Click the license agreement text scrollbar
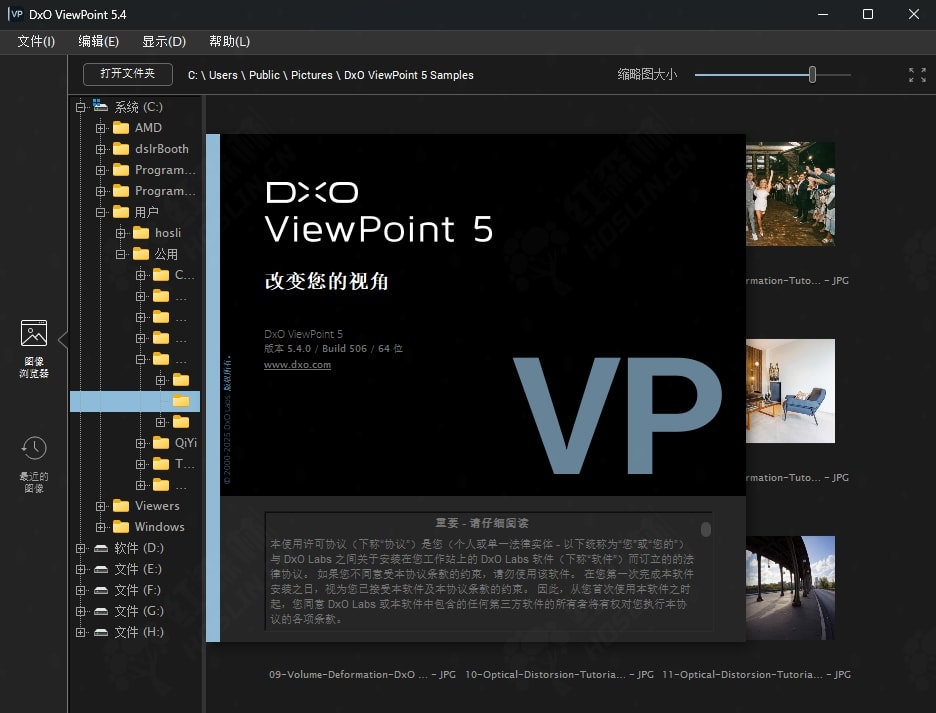Screen dimensions: 936x713 pyautogui.click(x=706, y=529)
